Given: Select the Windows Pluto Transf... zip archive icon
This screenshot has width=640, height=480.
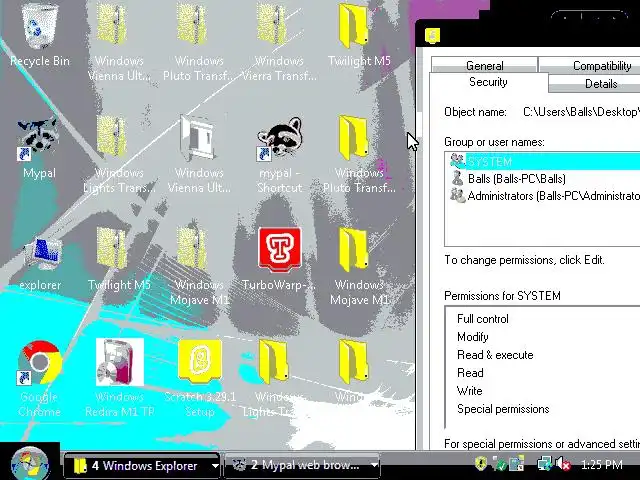Looking at the screenshot, I should coord(191,25).
